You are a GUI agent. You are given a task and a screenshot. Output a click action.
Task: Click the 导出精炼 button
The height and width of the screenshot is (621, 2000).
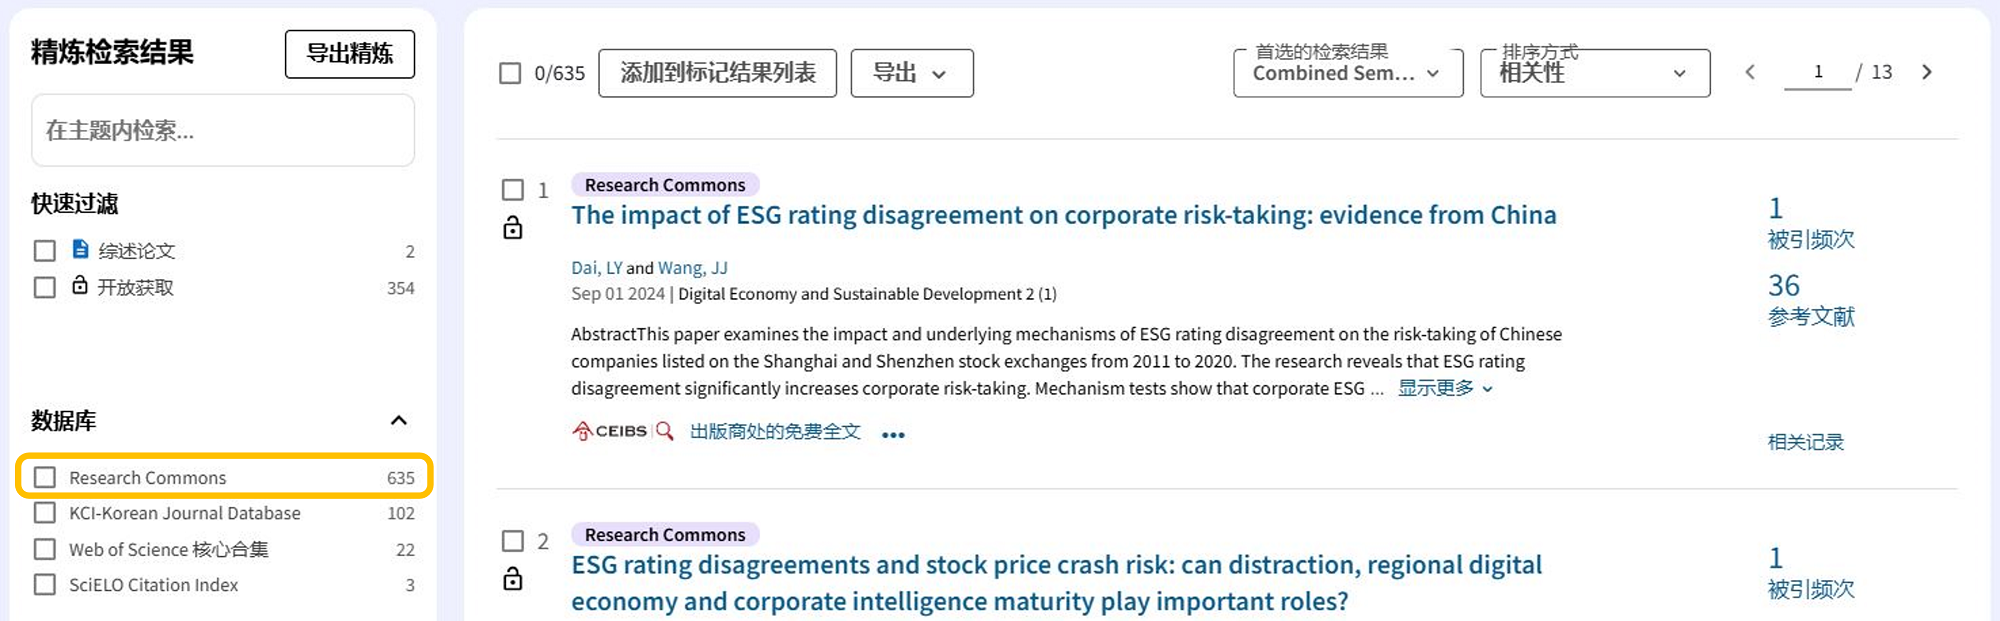coord(349,54)
